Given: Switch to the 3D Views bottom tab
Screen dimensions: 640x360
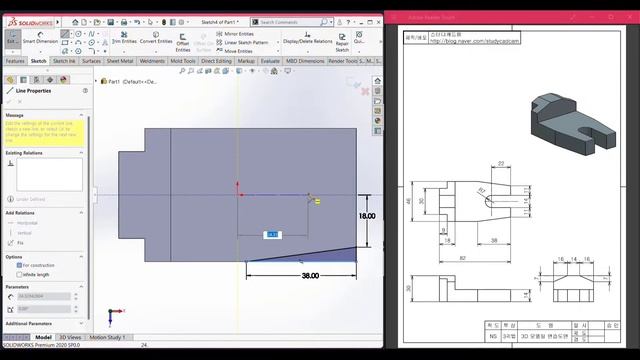Looking at the screenshot, I should (70, 337).
